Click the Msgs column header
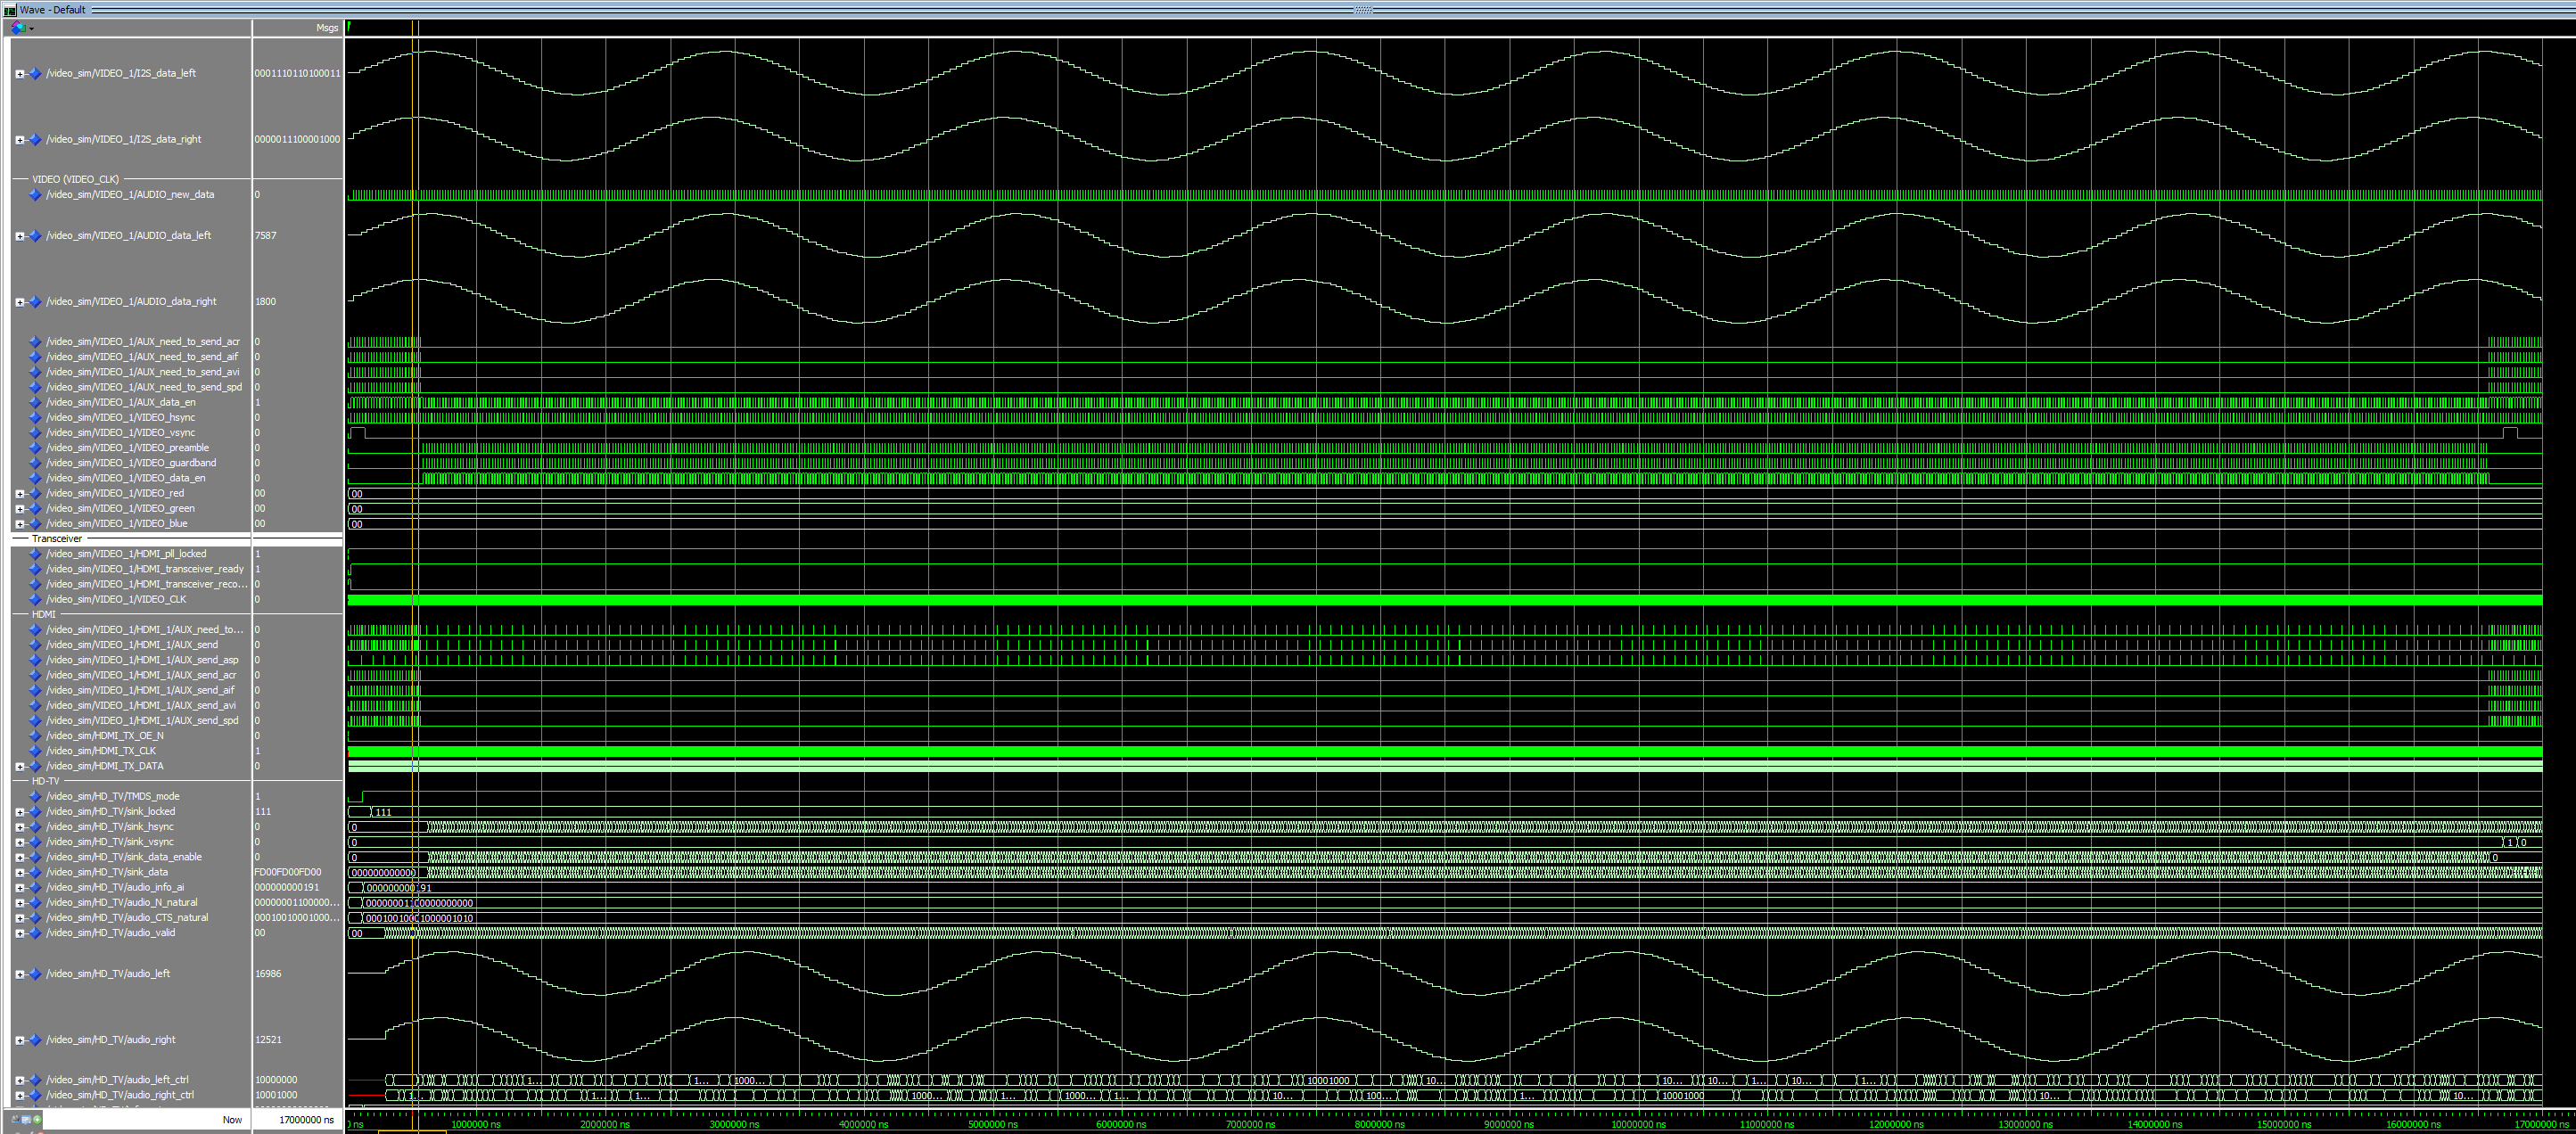This screenshot has width=2576, height=1134. click(x=326, y=28)
